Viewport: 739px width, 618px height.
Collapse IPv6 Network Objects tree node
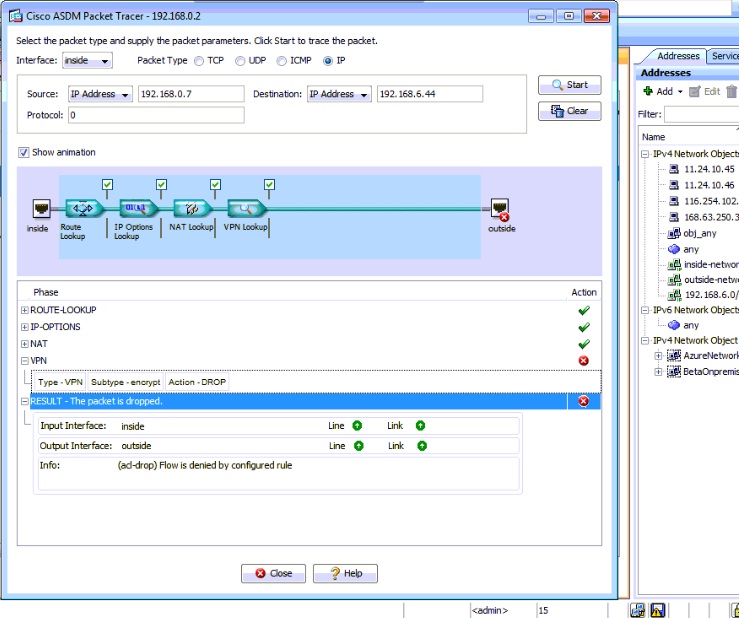click(x=645, y=310)
